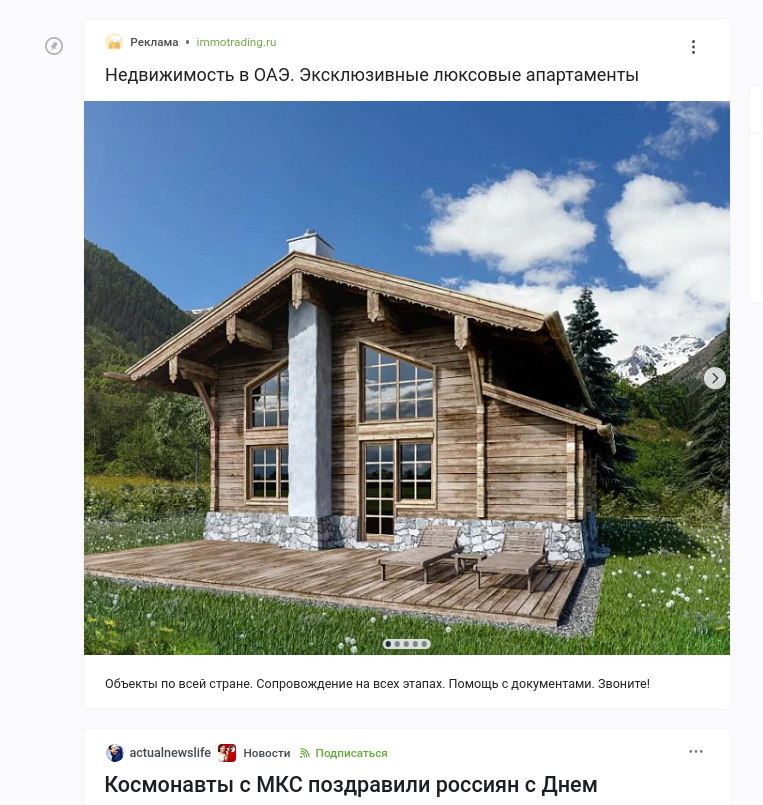
Task: Open the vertical three-dot ad menu
Action: click(693, 47)
